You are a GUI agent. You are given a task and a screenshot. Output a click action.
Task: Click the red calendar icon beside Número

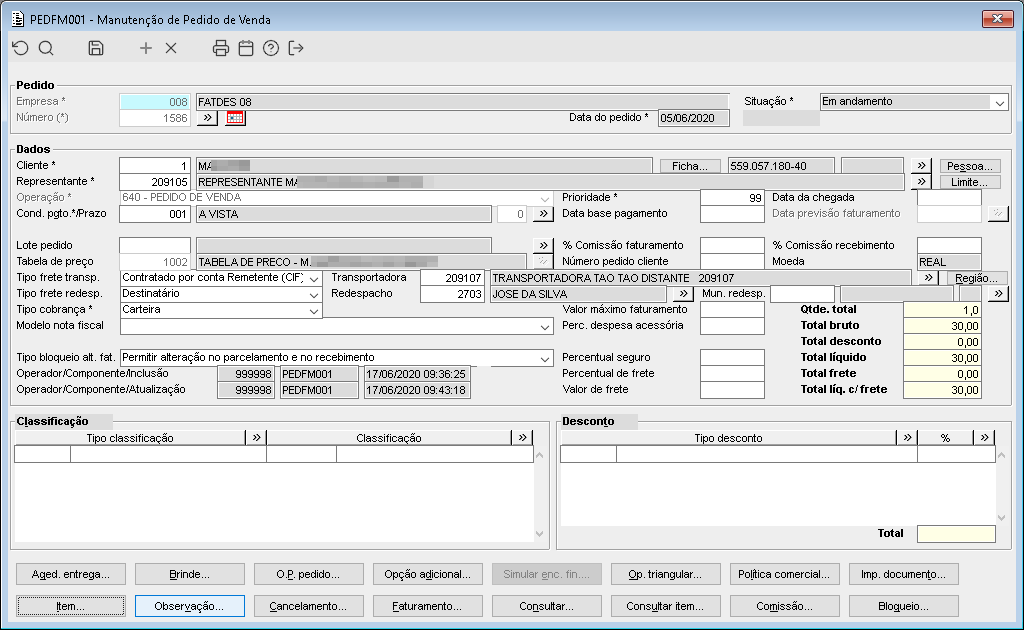pyautogui.click(x=235, y=118)
